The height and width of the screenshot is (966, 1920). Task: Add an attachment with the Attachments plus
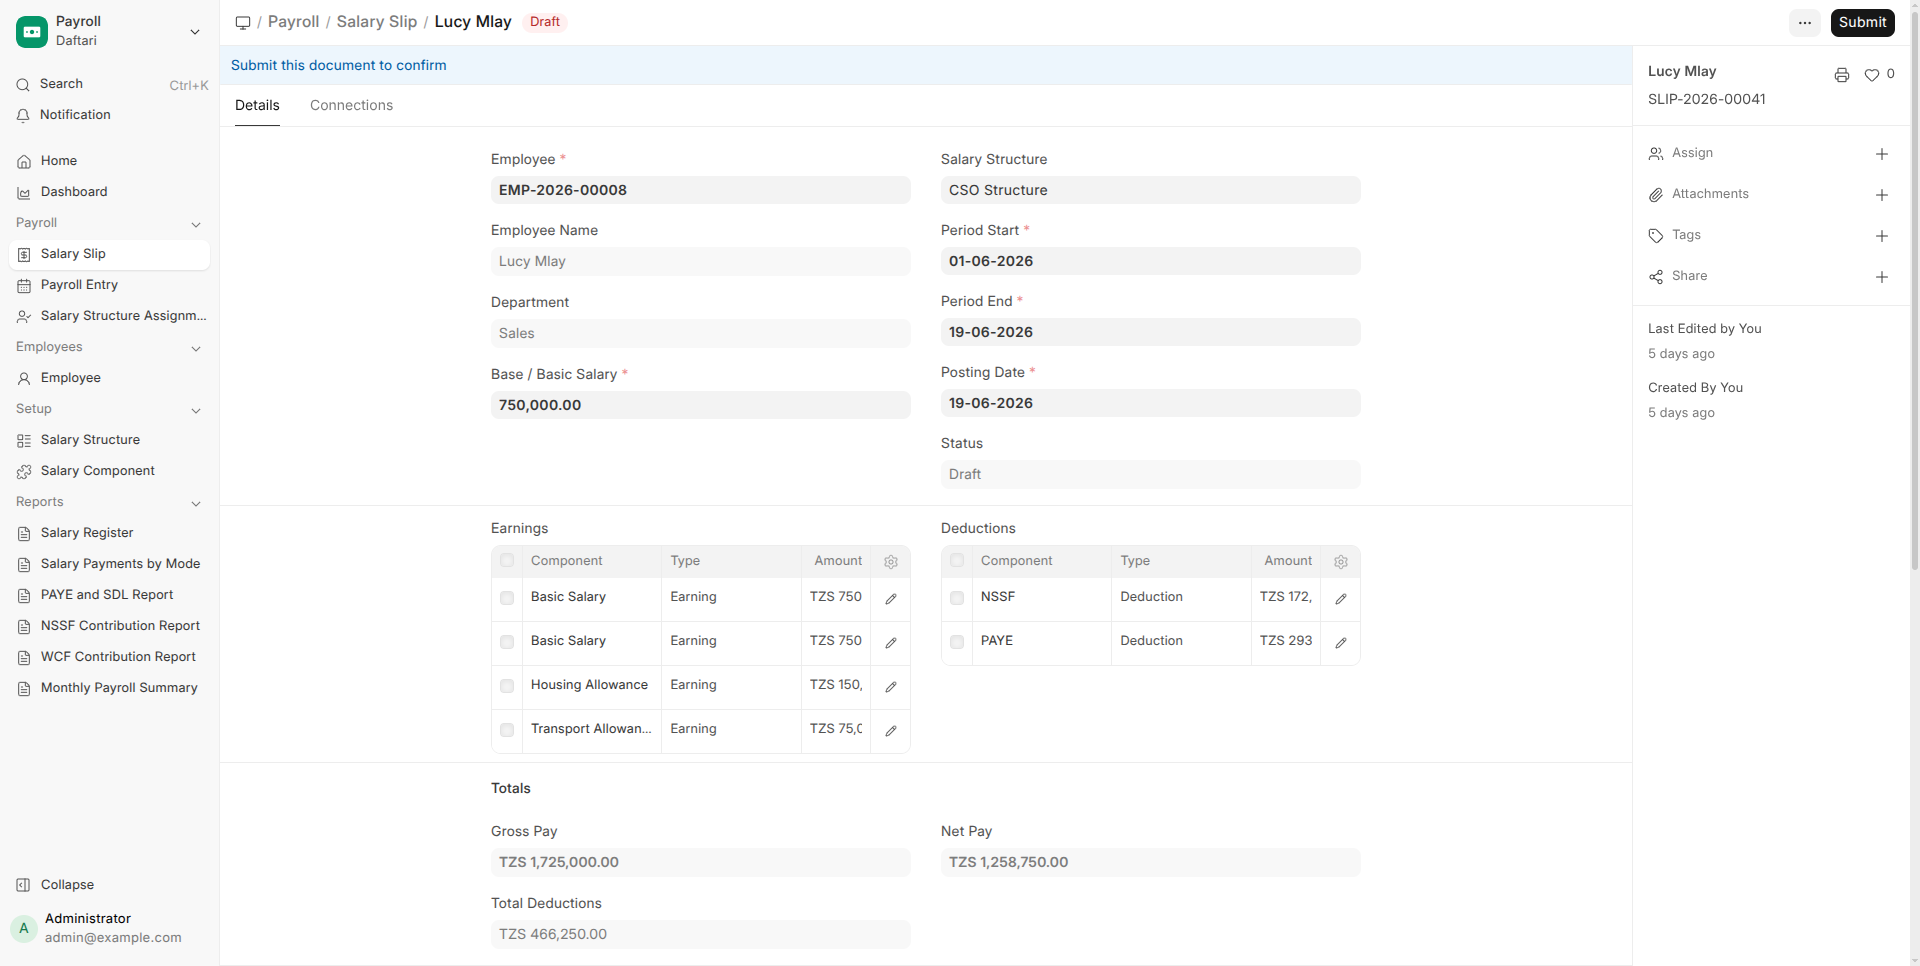coord(1882,195)
